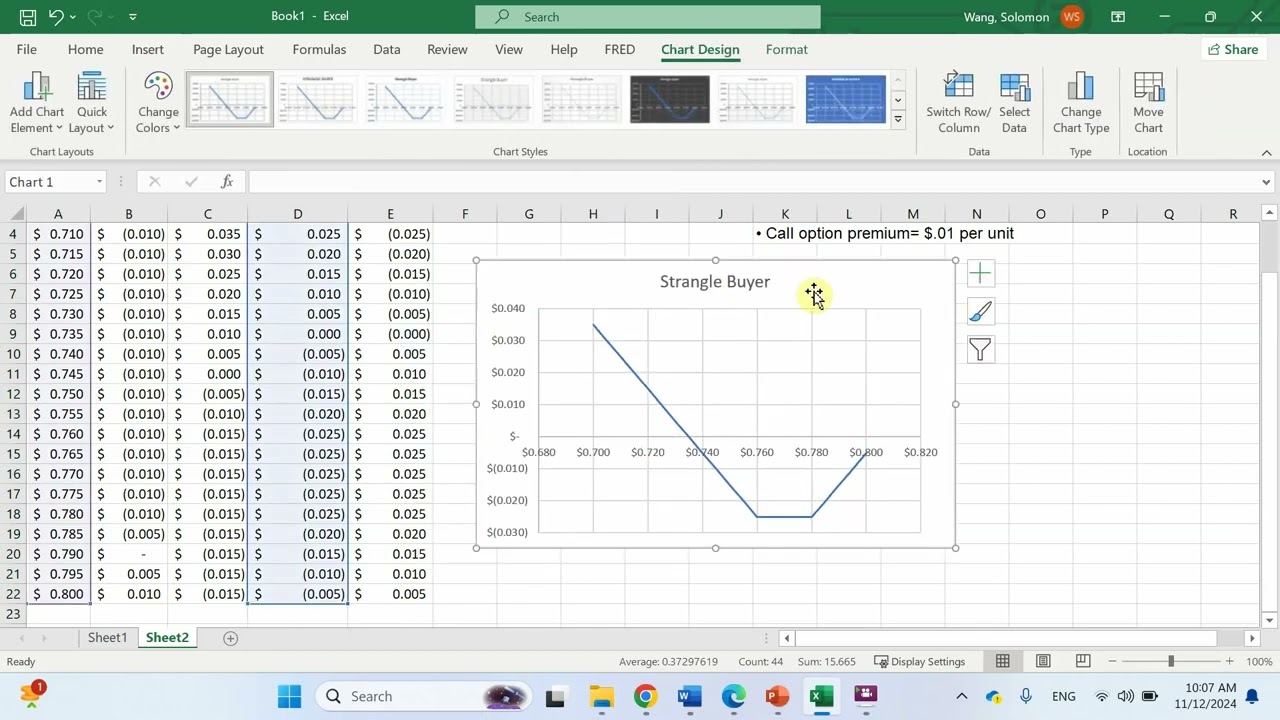Click Insert Function fx icon
Screen dimensions: 1280x720
coord(227,182)
